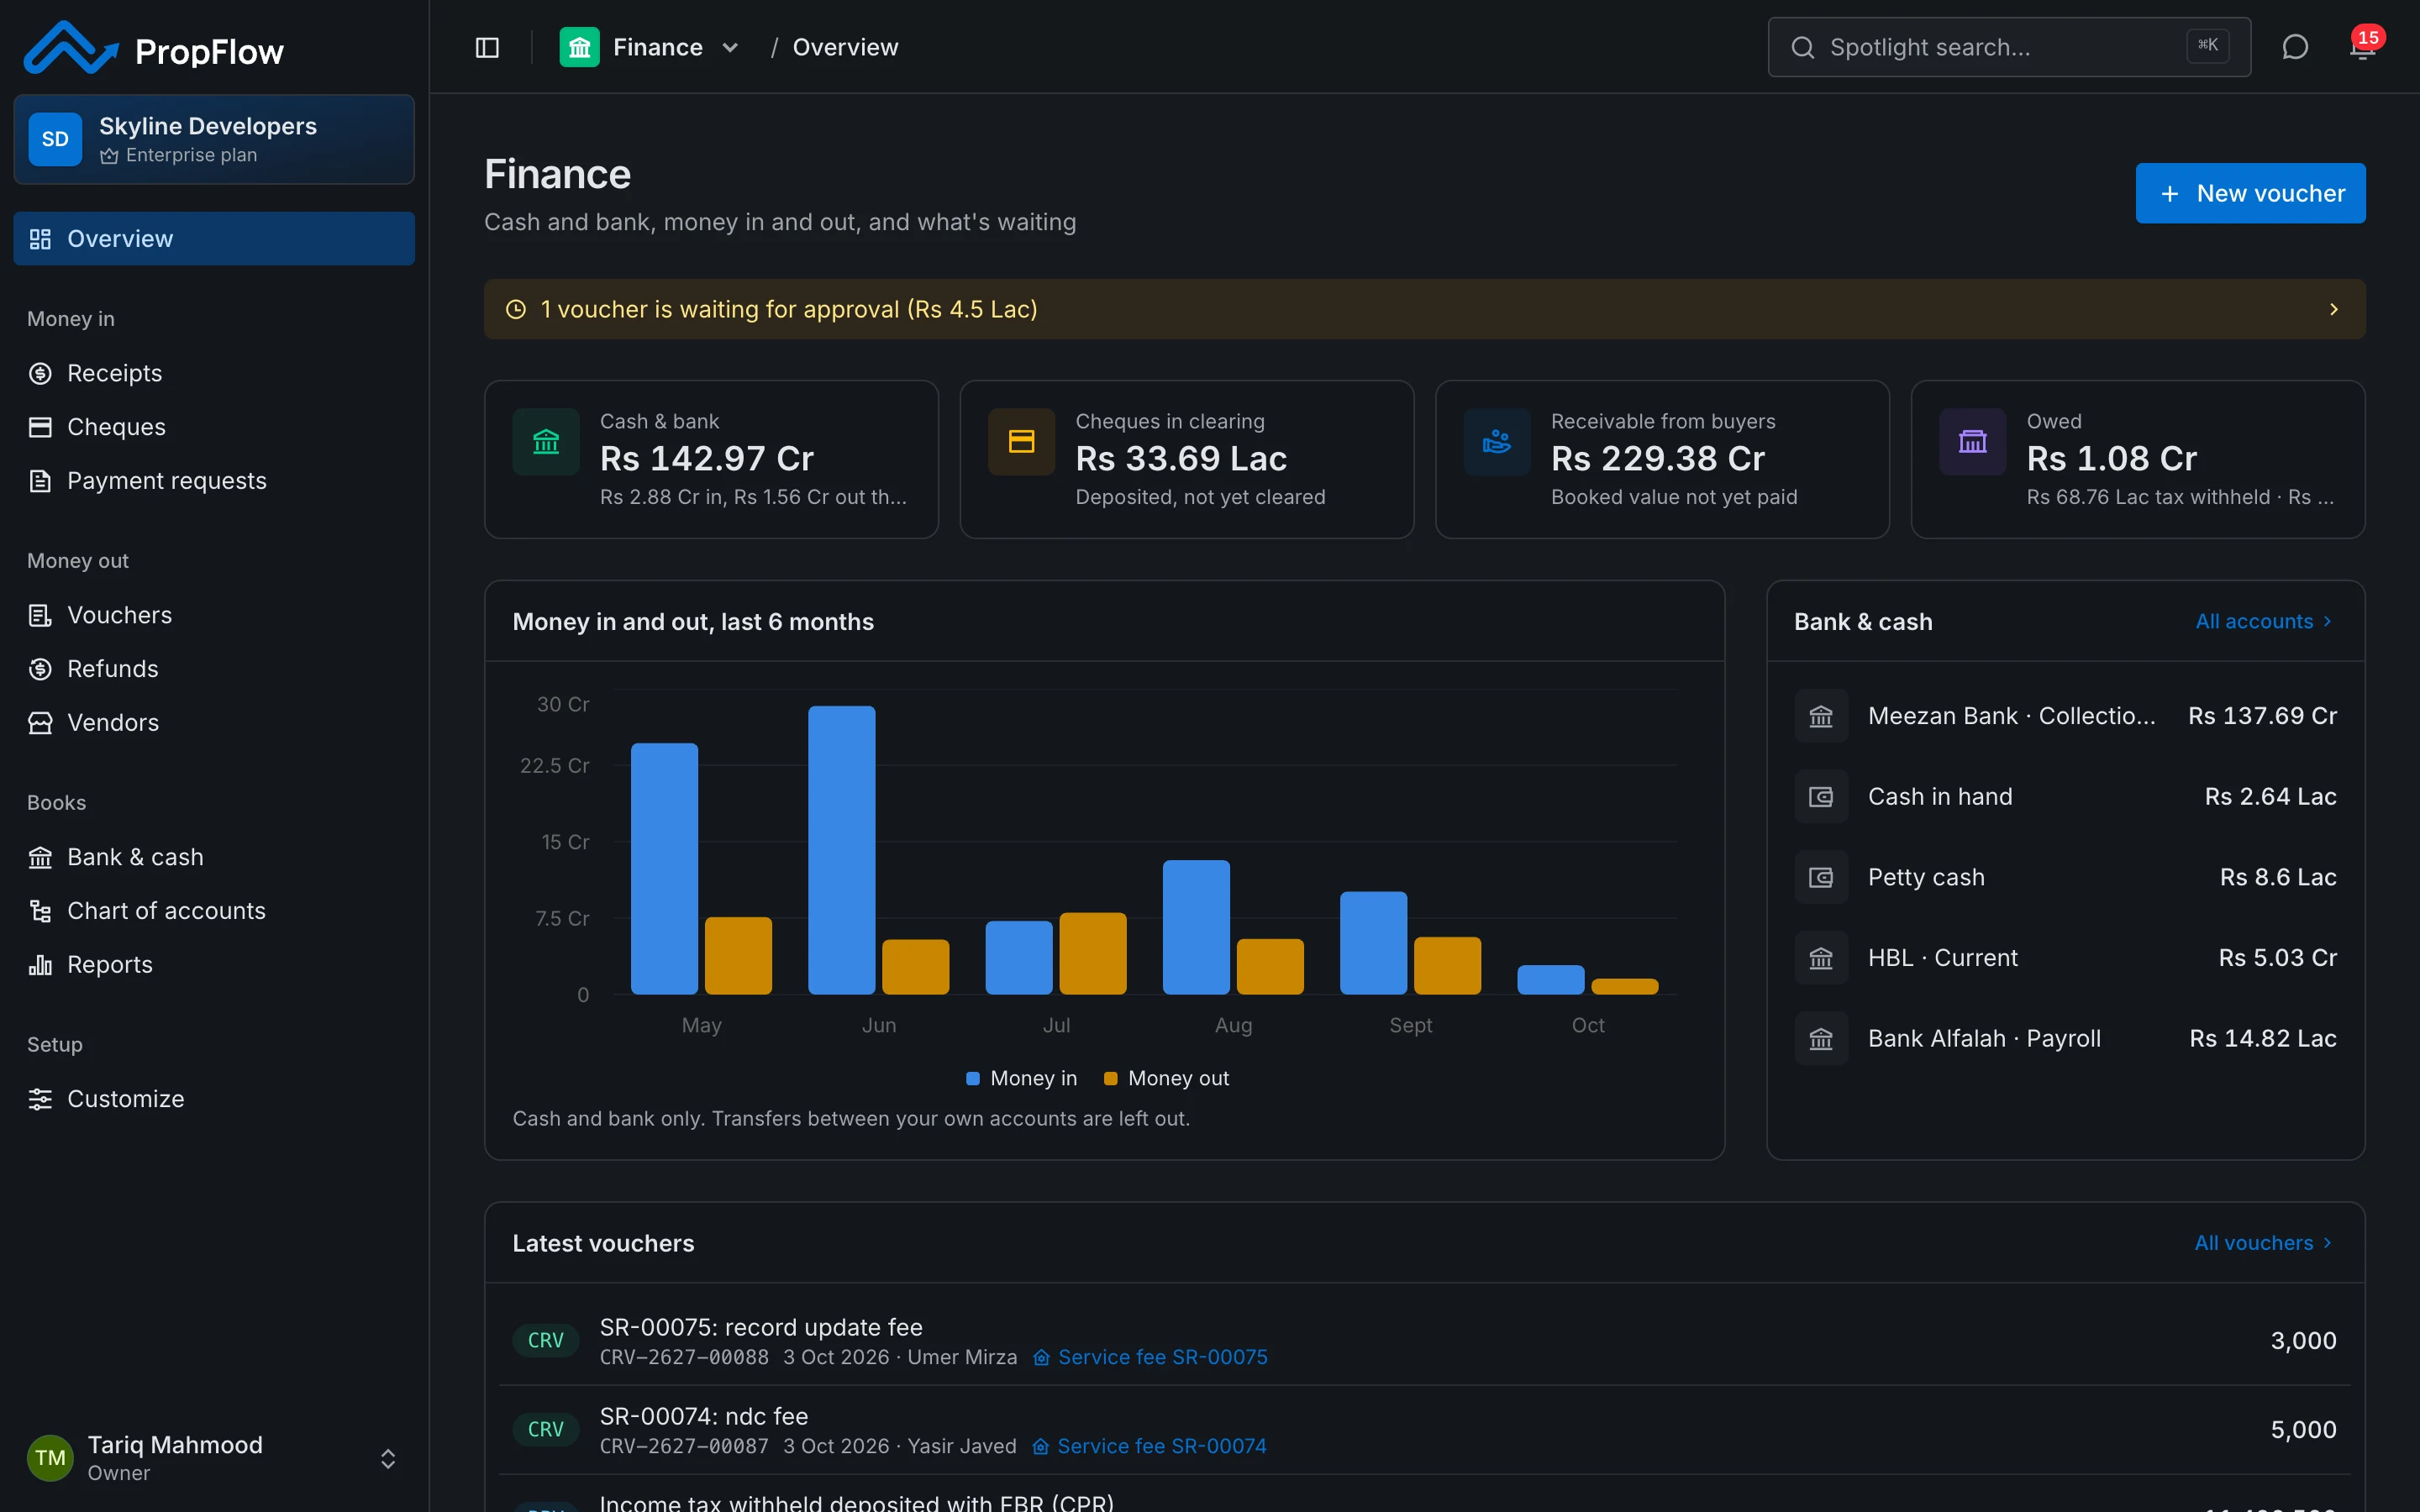The height and width of the screenshot is (1512, 2420).
Task: Click the Cash & bank card icon
Action: (546, 441)
